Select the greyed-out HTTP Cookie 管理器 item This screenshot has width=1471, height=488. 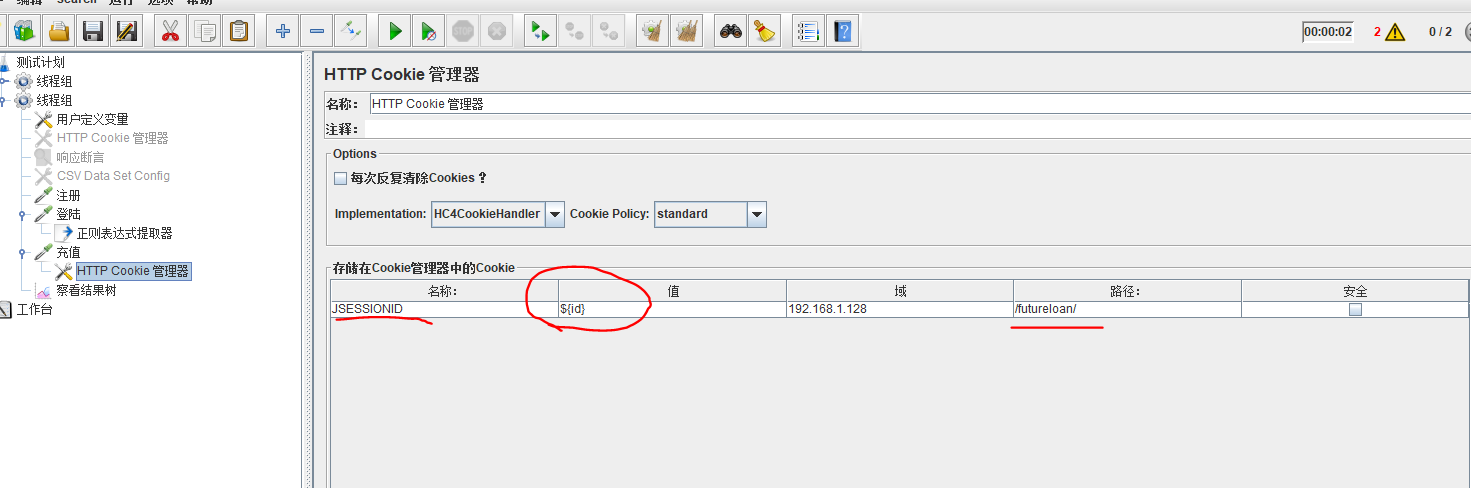[112, 138]
